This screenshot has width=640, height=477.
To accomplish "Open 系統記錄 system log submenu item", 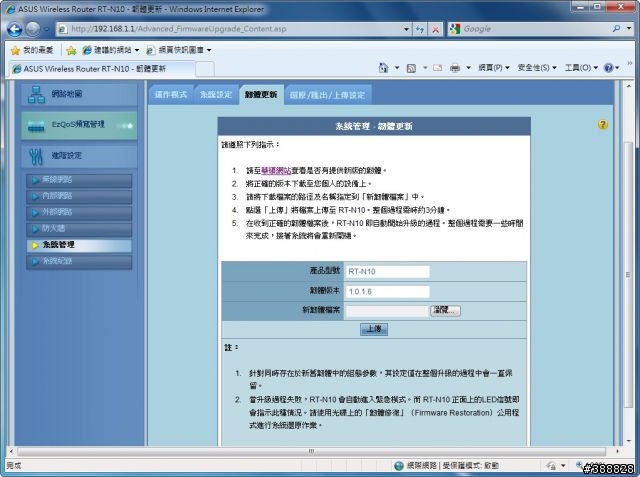I will (79, 262).
